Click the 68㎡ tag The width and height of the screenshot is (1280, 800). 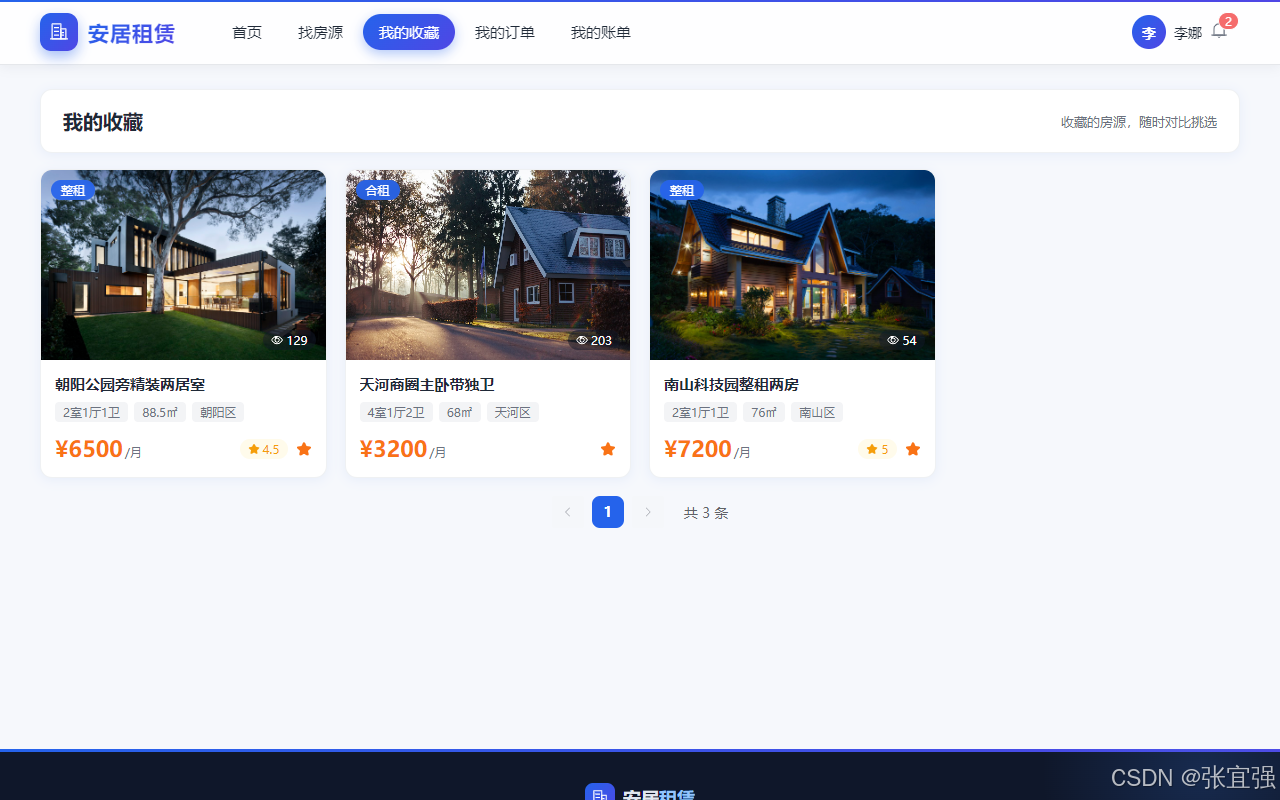pyautogui.click(x=460, y=412)
